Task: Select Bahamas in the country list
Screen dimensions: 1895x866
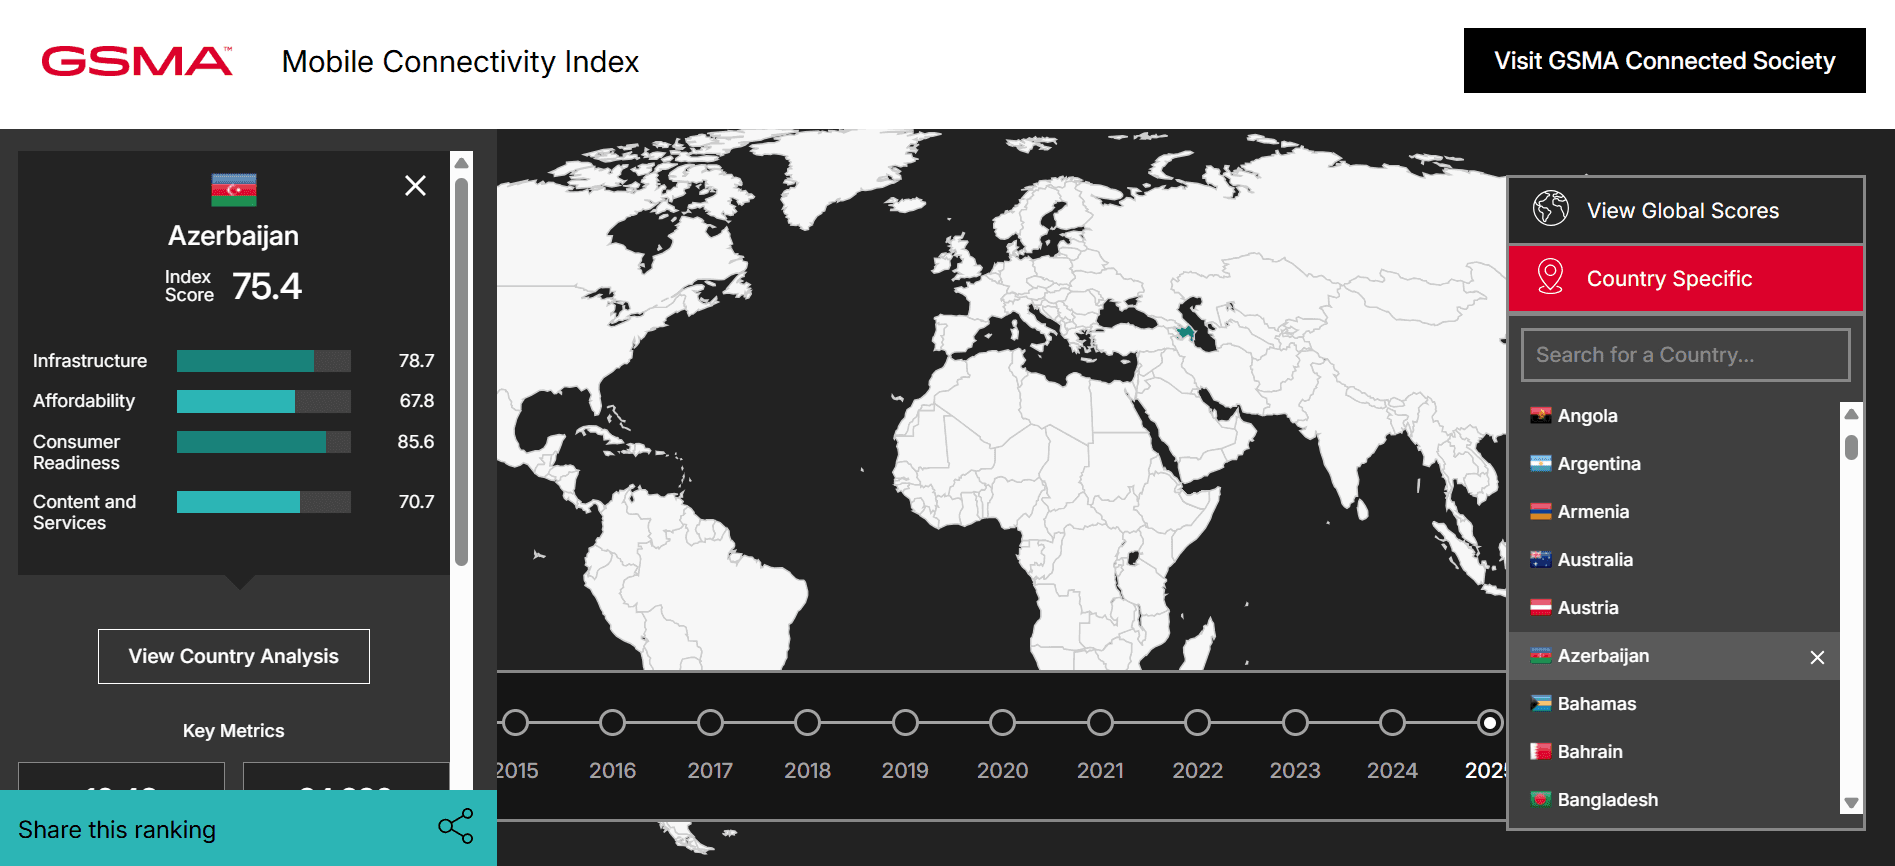Action: [x=1674, y=704]
